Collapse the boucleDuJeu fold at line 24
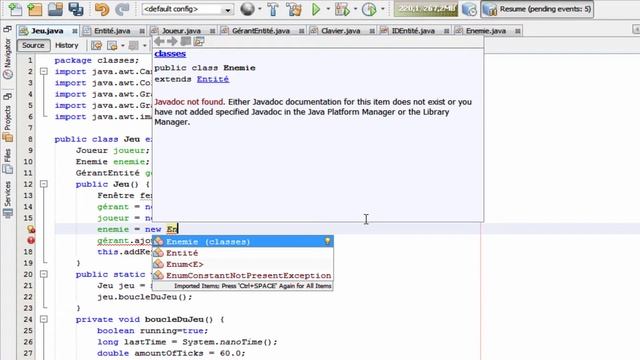The height and width of the screenshot is (360, 640). point(44,319)
